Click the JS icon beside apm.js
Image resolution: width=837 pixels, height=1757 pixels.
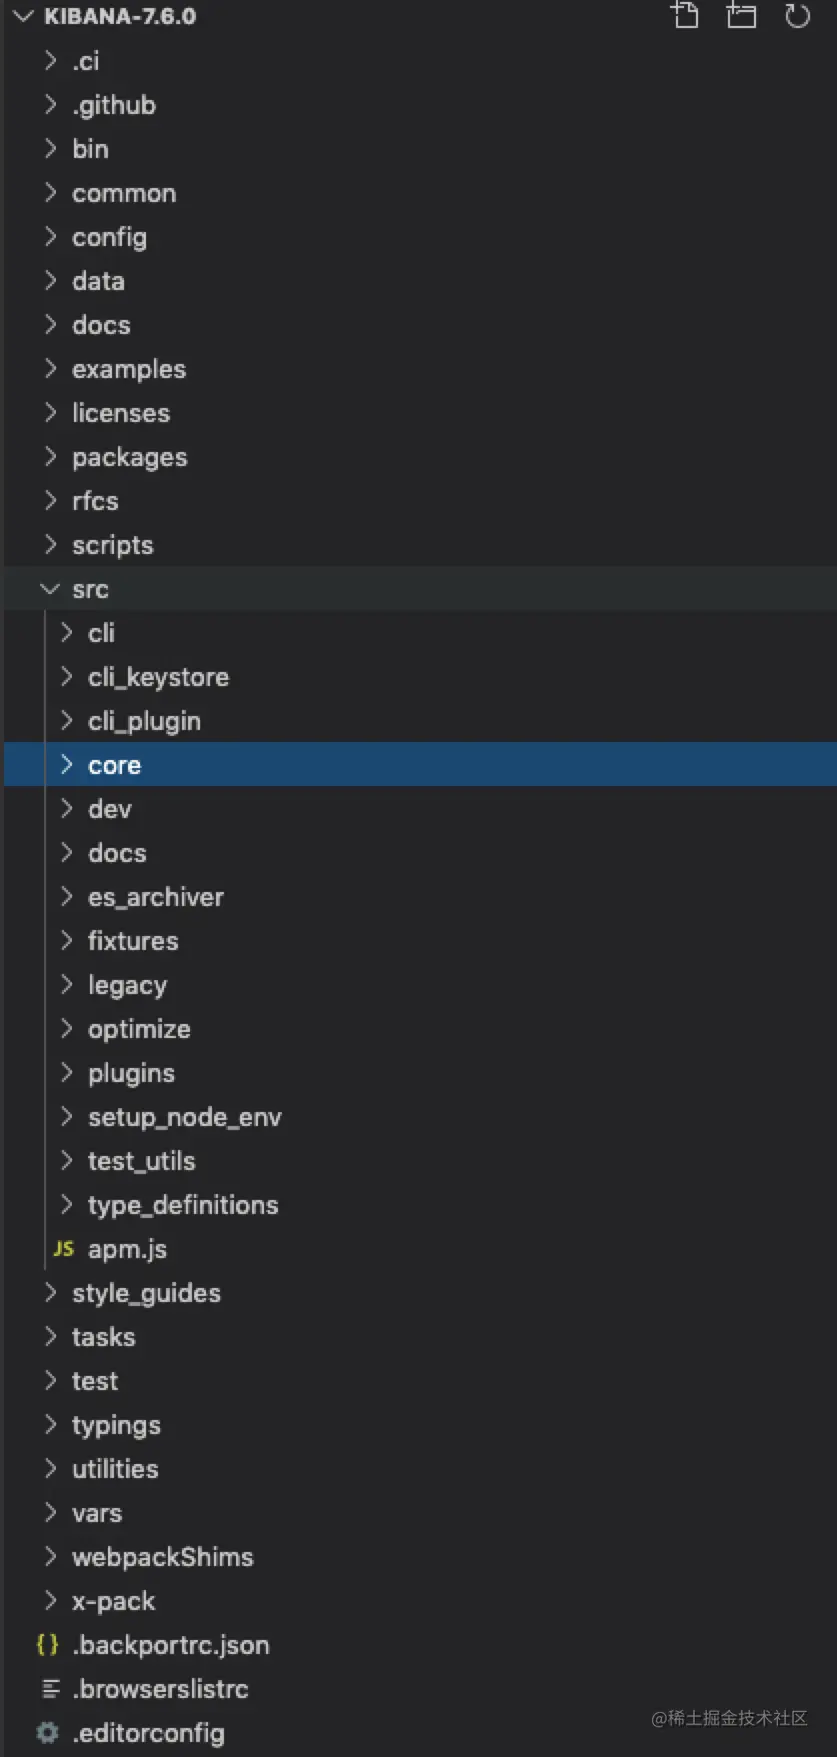pyautogui.click(x=64, y=1249)
